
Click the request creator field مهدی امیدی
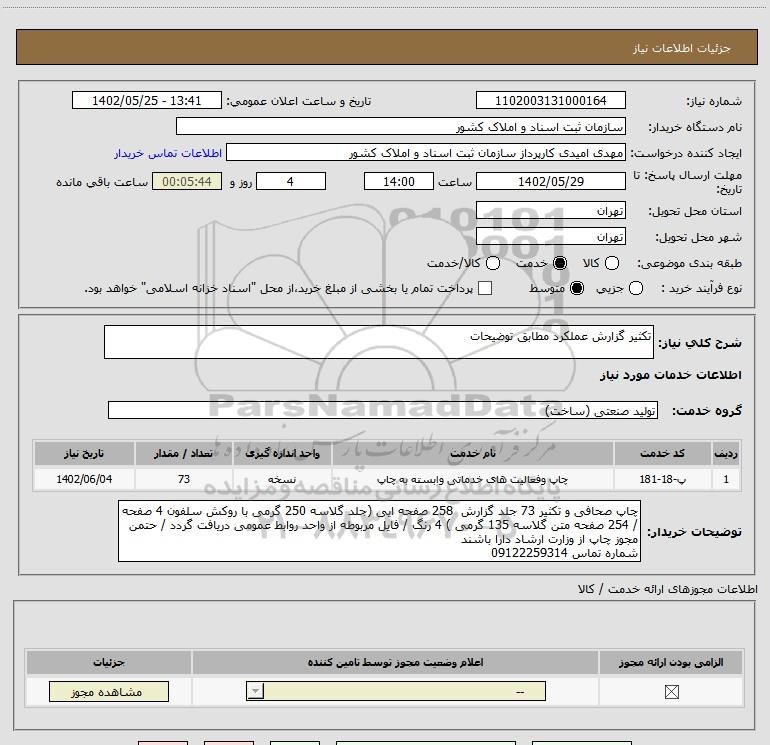point(426,153)
